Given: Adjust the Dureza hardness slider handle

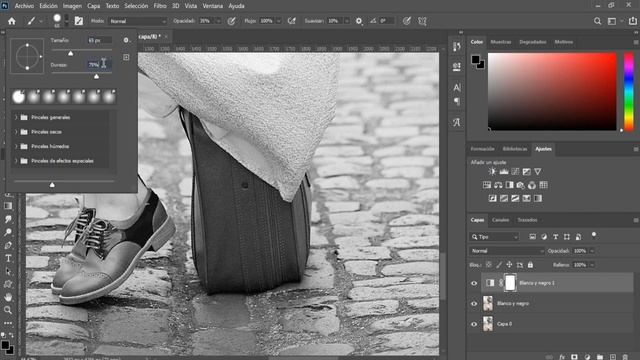Looking at the screenshot, I should tap(96, 76).
